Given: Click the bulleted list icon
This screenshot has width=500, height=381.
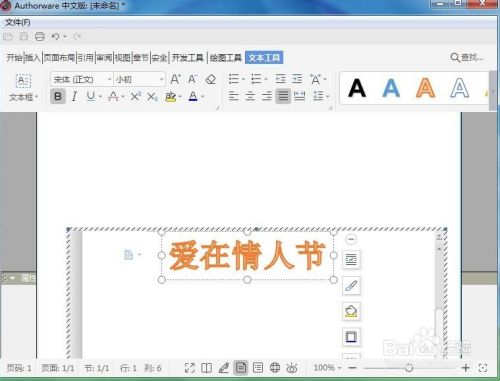Looking at the screenshot, I should click(x=234, y=79).
